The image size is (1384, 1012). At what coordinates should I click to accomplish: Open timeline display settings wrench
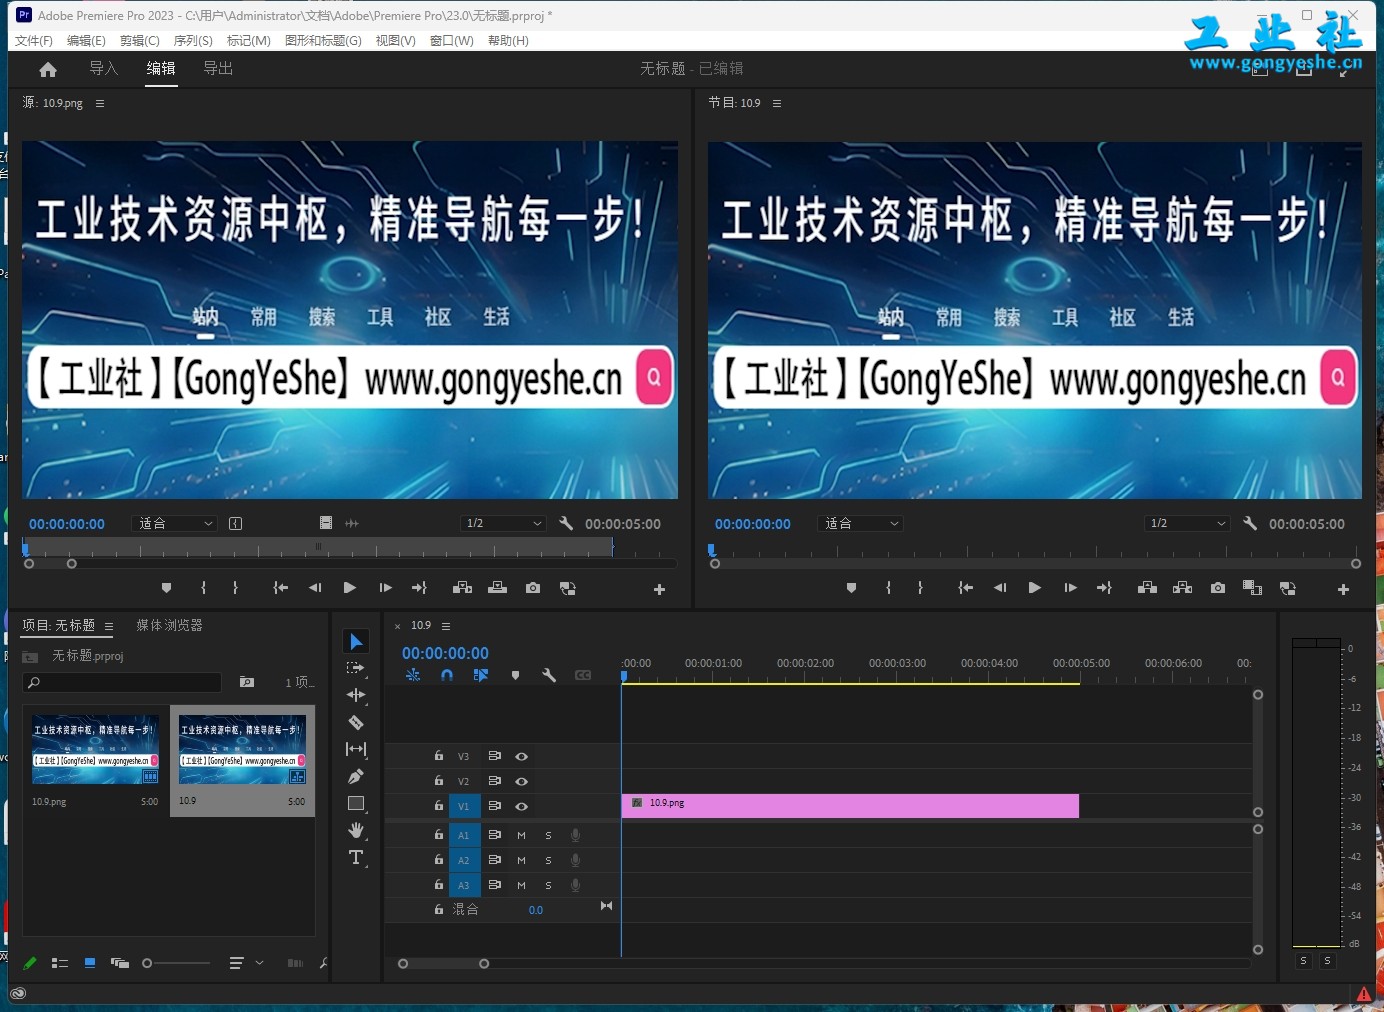pos(549,675)
